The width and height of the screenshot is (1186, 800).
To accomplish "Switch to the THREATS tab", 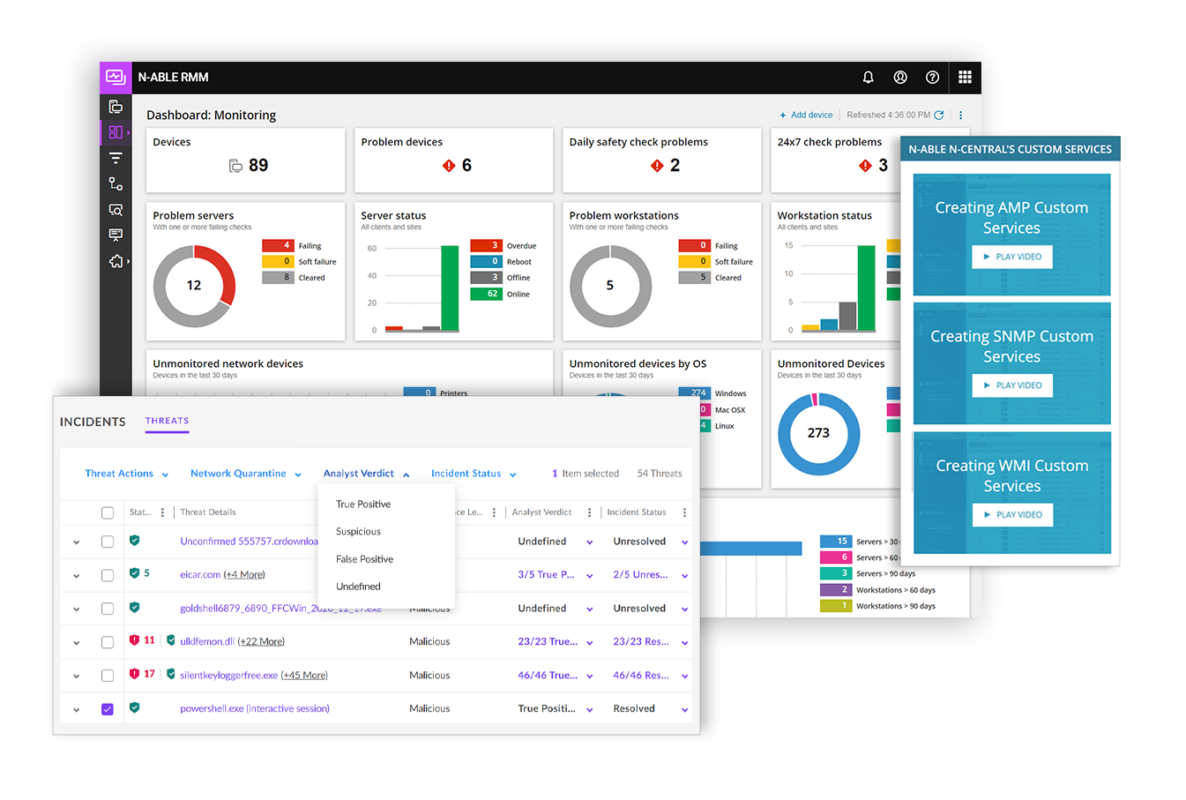I will pyautogui.click(x=167, y=420).
